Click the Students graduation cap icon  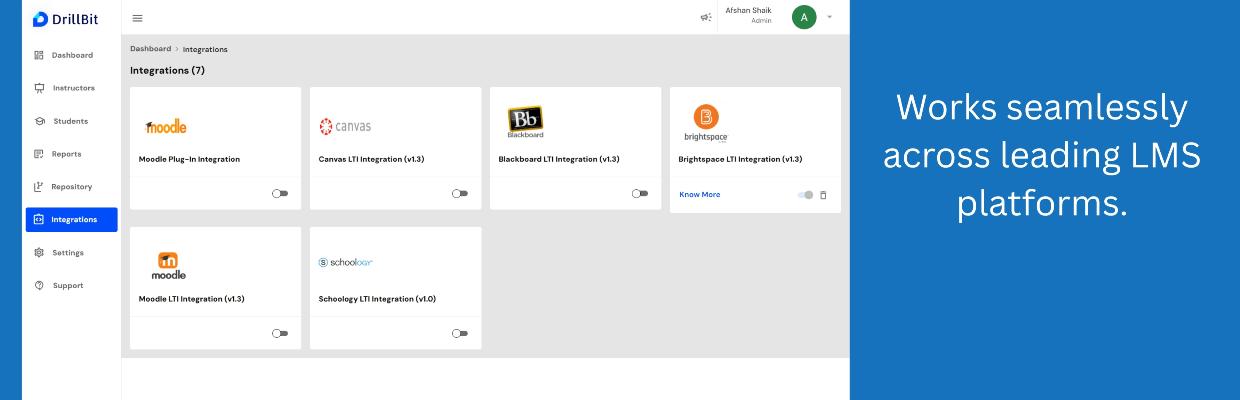pos(39,121)
